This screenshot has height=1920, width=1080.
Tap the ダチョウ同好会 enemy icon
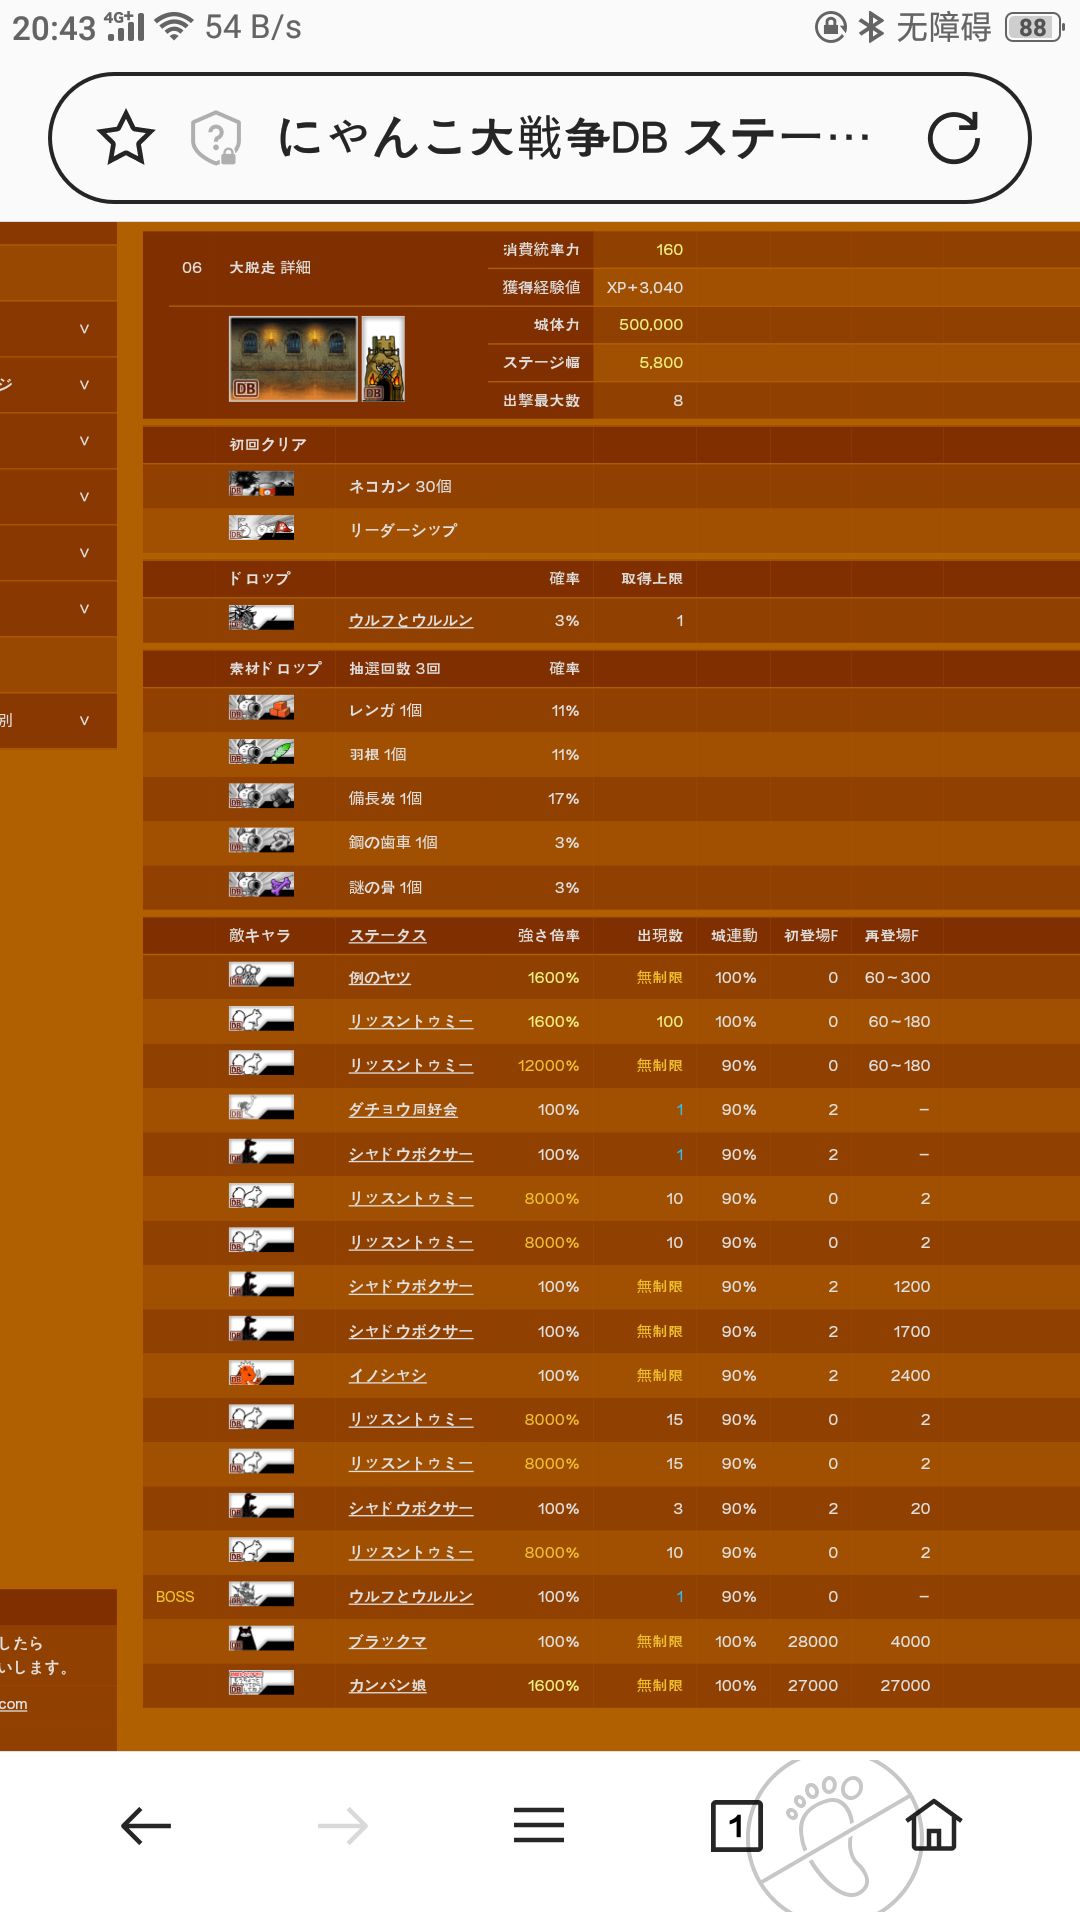[x=261, y=1108]
